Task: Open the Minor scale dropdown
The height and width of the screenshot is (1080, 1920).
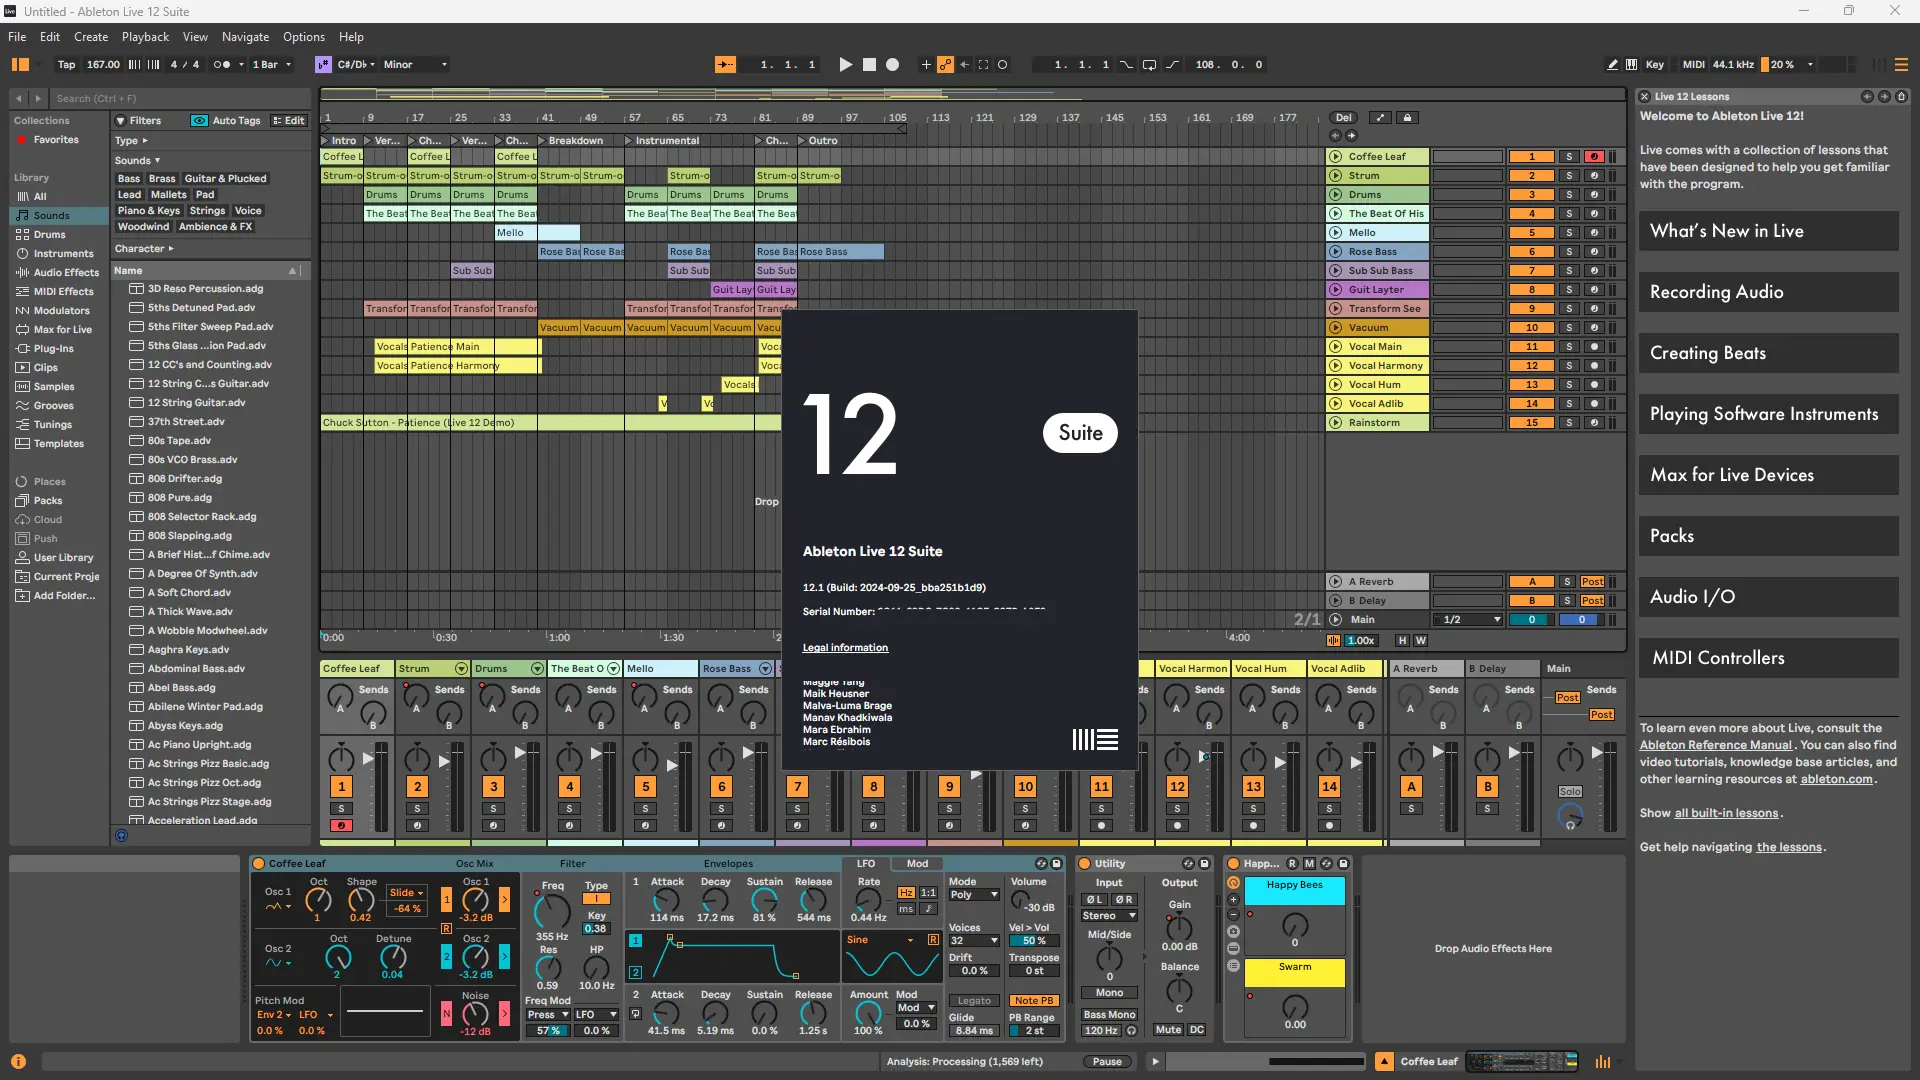Action: 415,64
